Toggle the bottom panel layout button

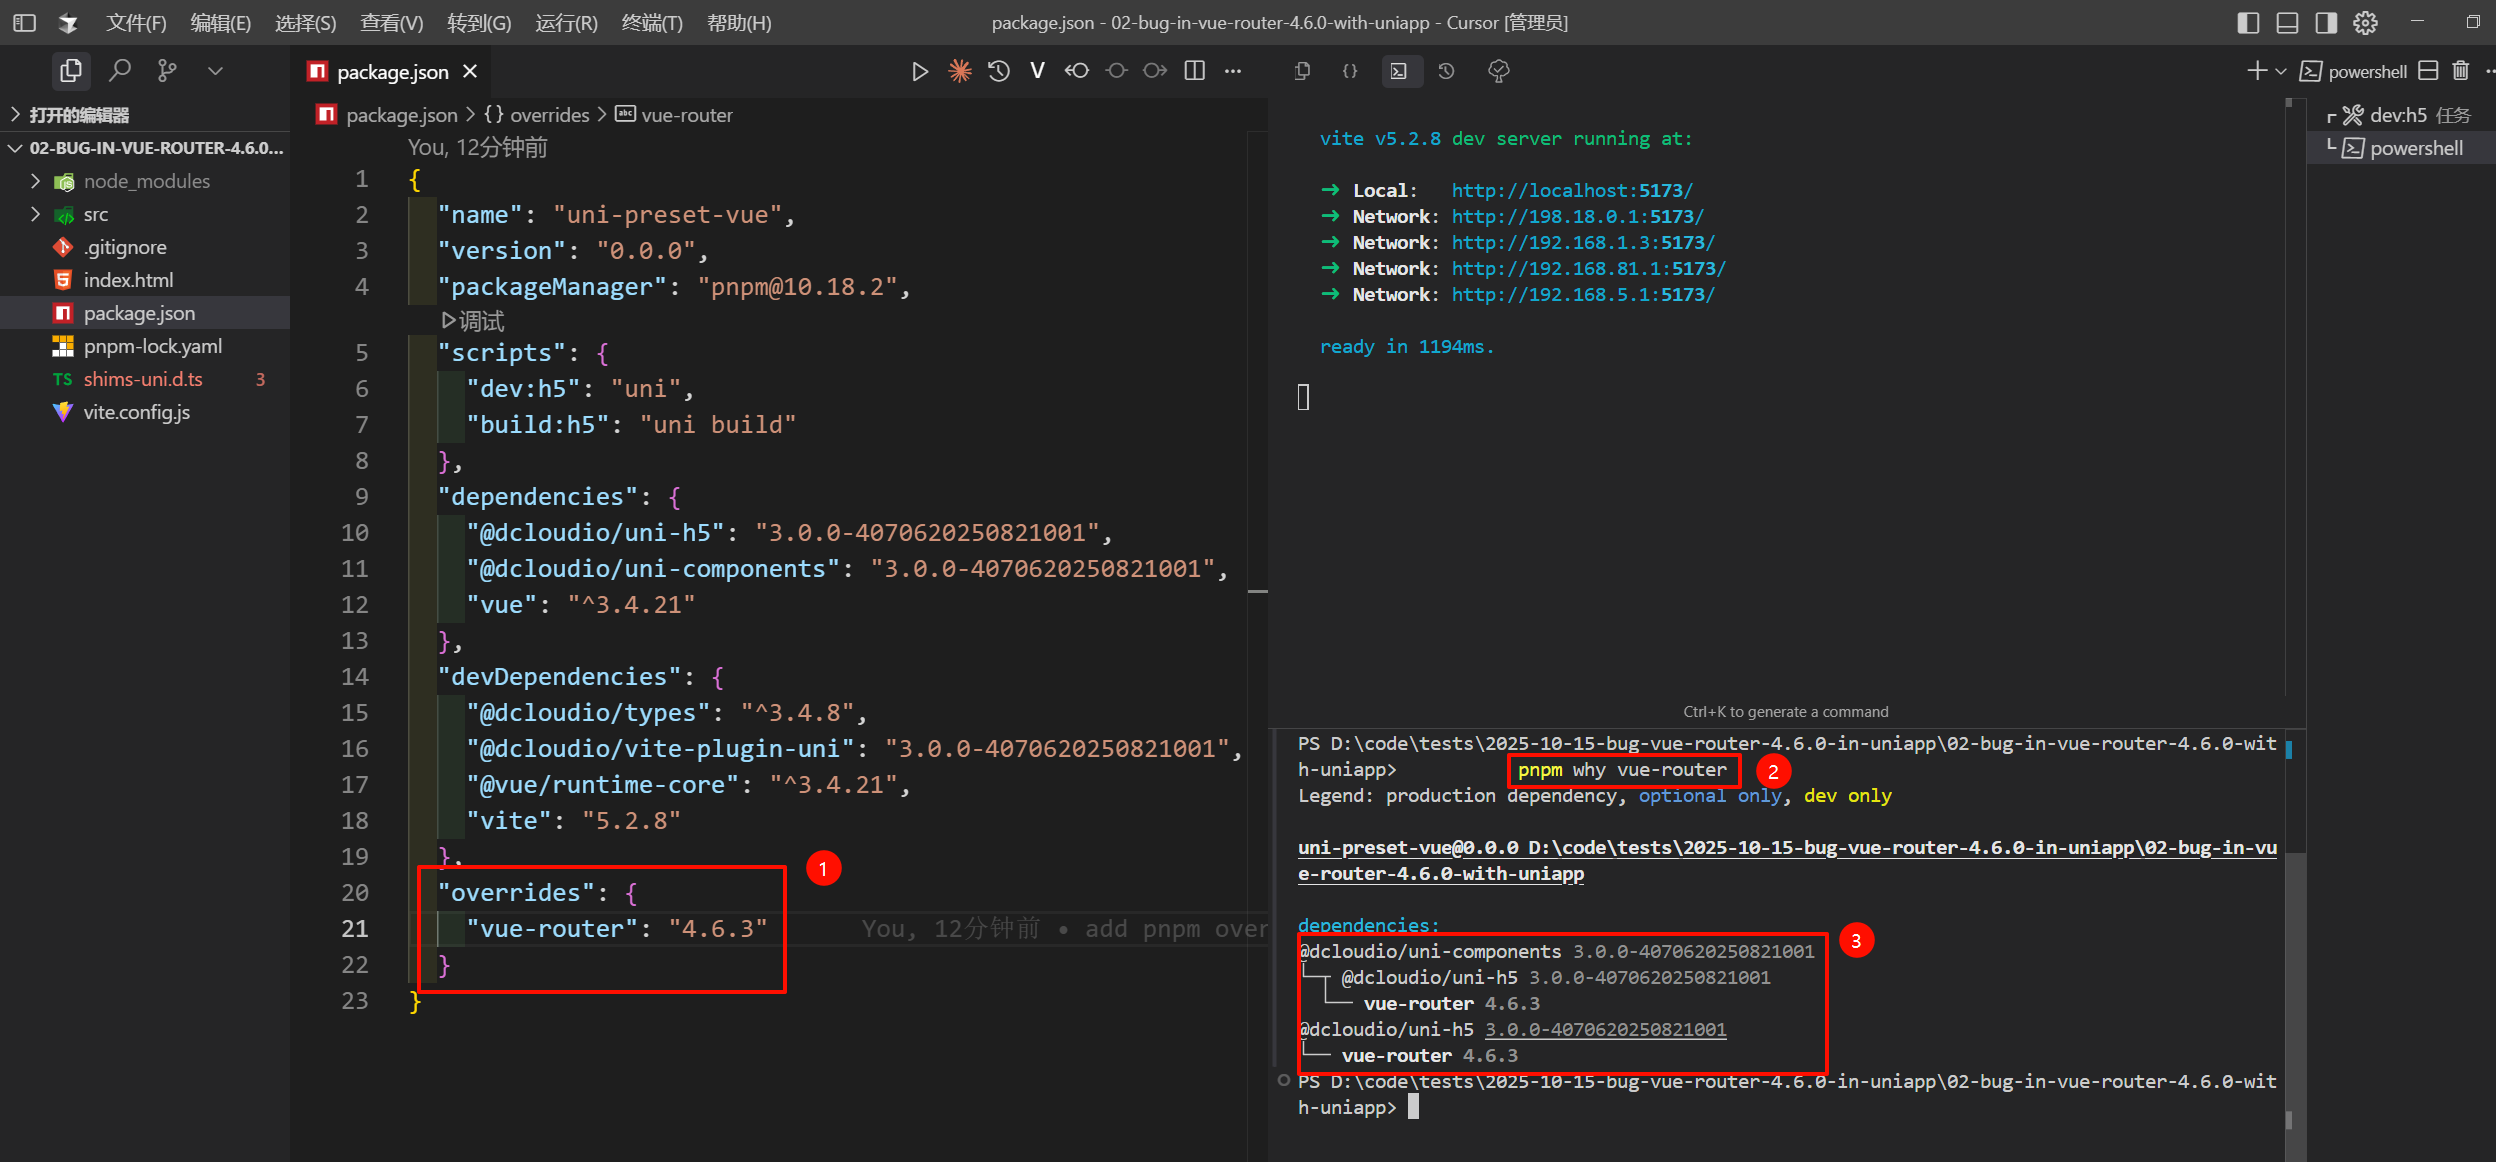click(x=2287, y=22)
